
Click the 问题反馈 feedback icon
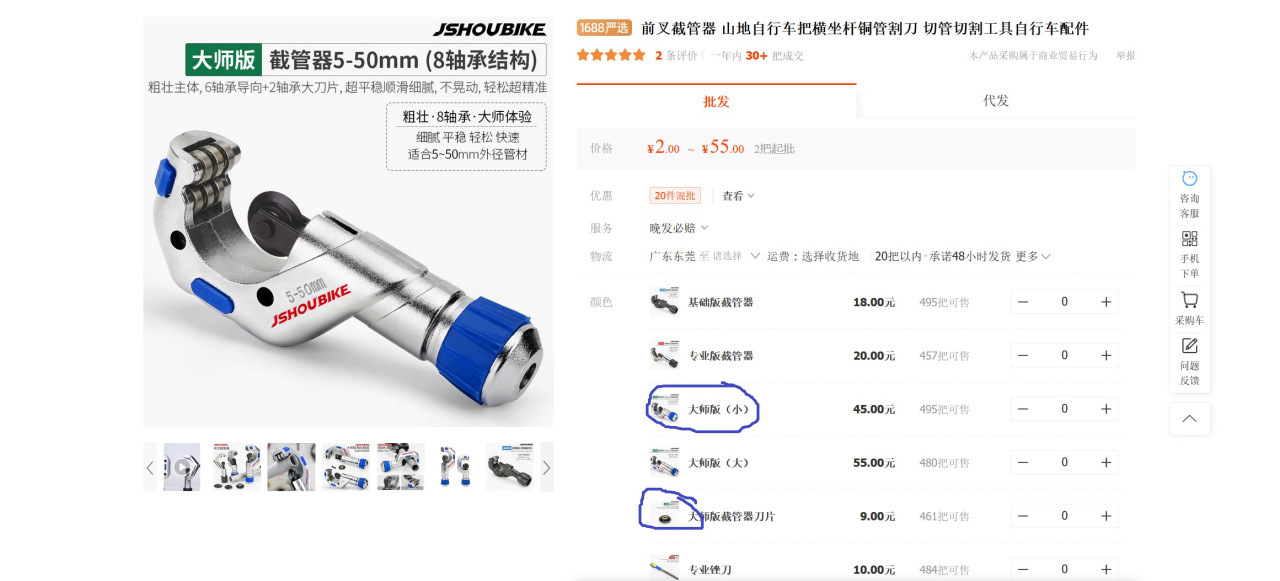tap(1189, 346)
